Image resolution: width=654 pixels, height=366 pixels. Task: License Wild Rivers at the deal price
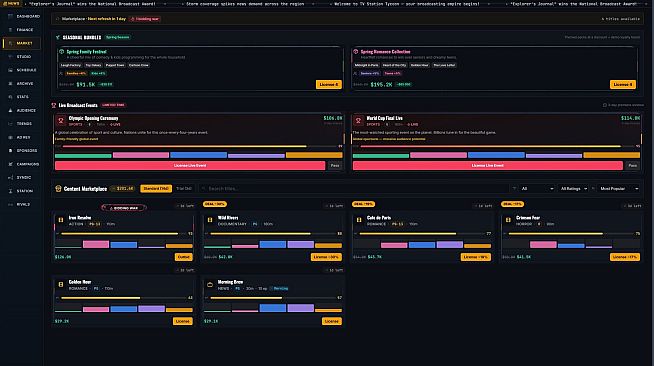326,257
